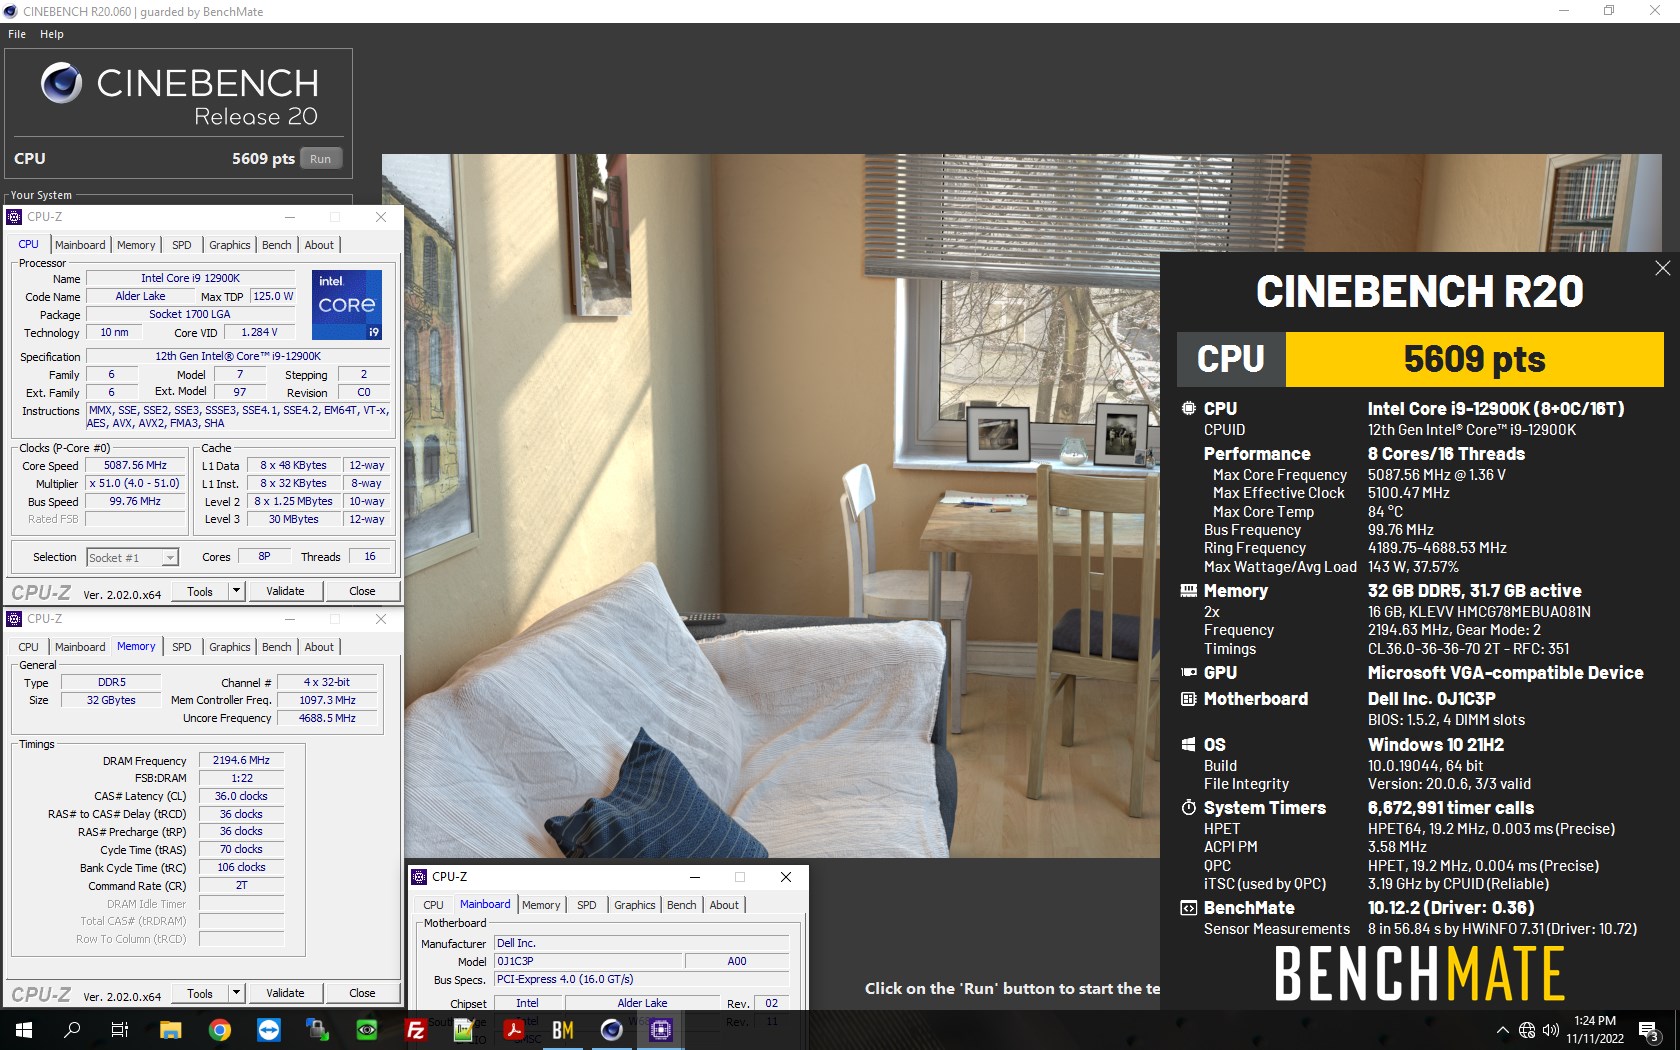Click the Name field Intel Core i9 12900K
Screen dimensions: 1680x1050
190,278
